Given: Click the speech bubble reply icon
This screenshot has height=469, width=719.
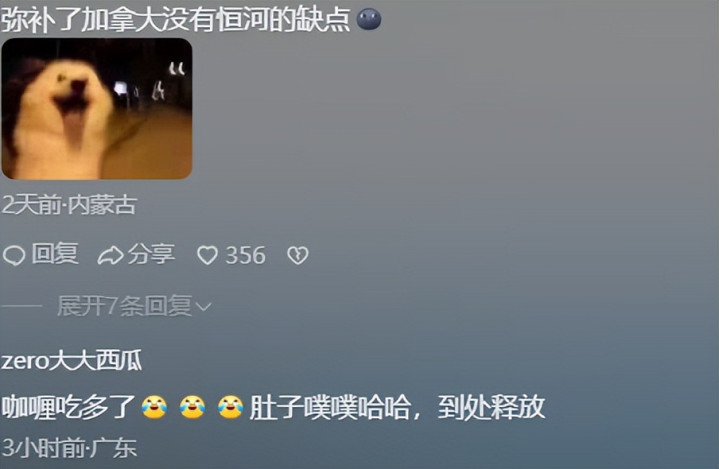Looking at the screenshot, I should (14, 255).
